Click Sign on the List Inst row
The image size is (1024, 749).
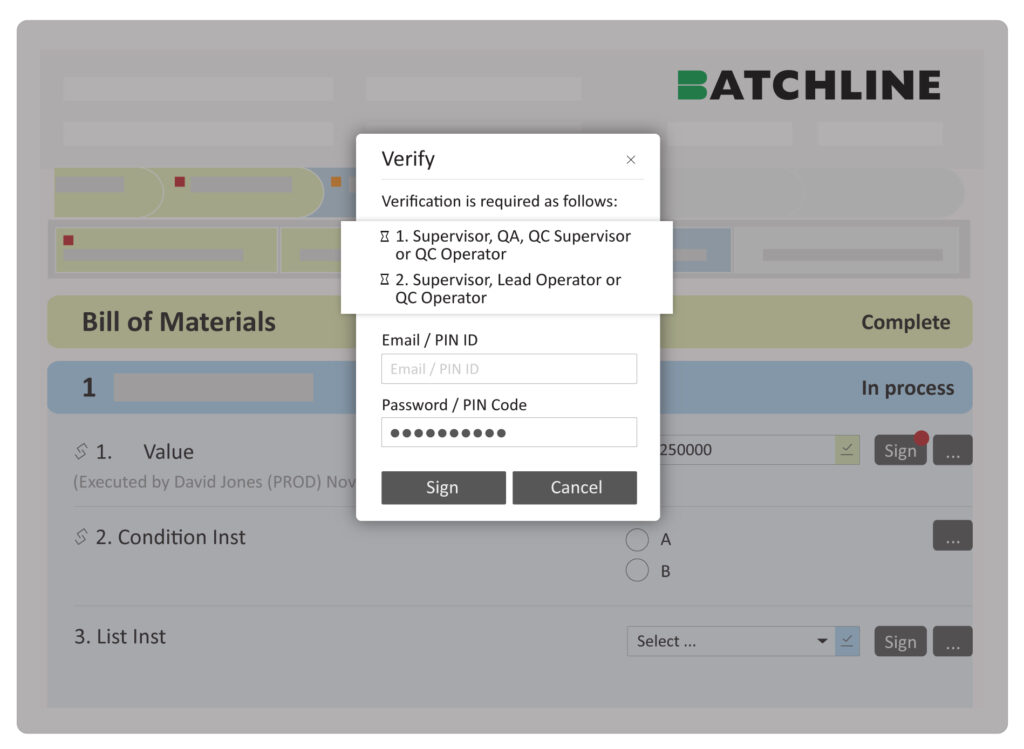point(899,641)
